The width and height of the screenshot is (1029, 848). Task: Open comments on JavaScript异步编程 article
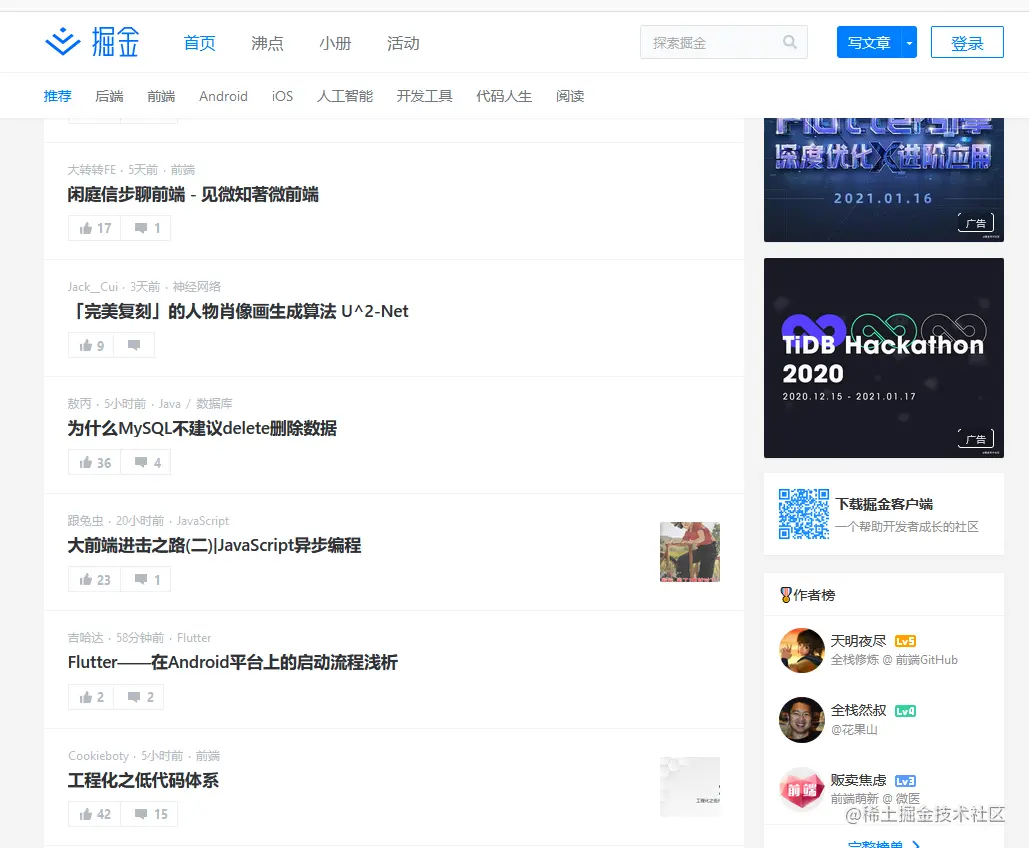pos(146,579)
